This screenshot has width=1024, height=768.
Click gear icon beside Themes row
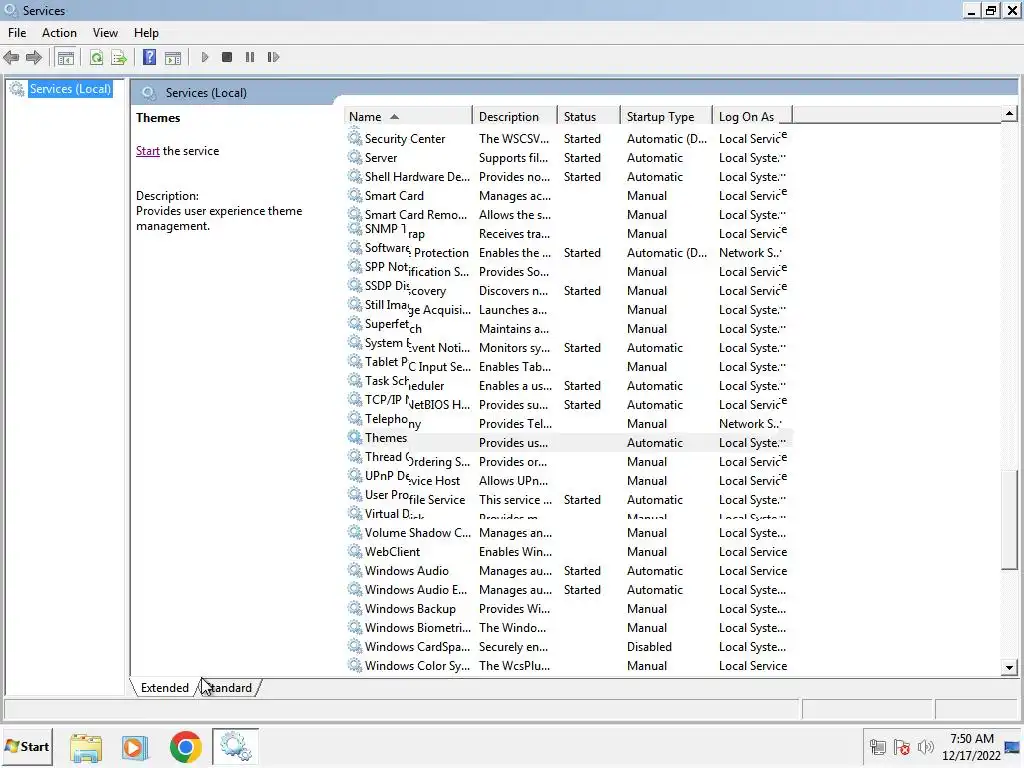355,437
